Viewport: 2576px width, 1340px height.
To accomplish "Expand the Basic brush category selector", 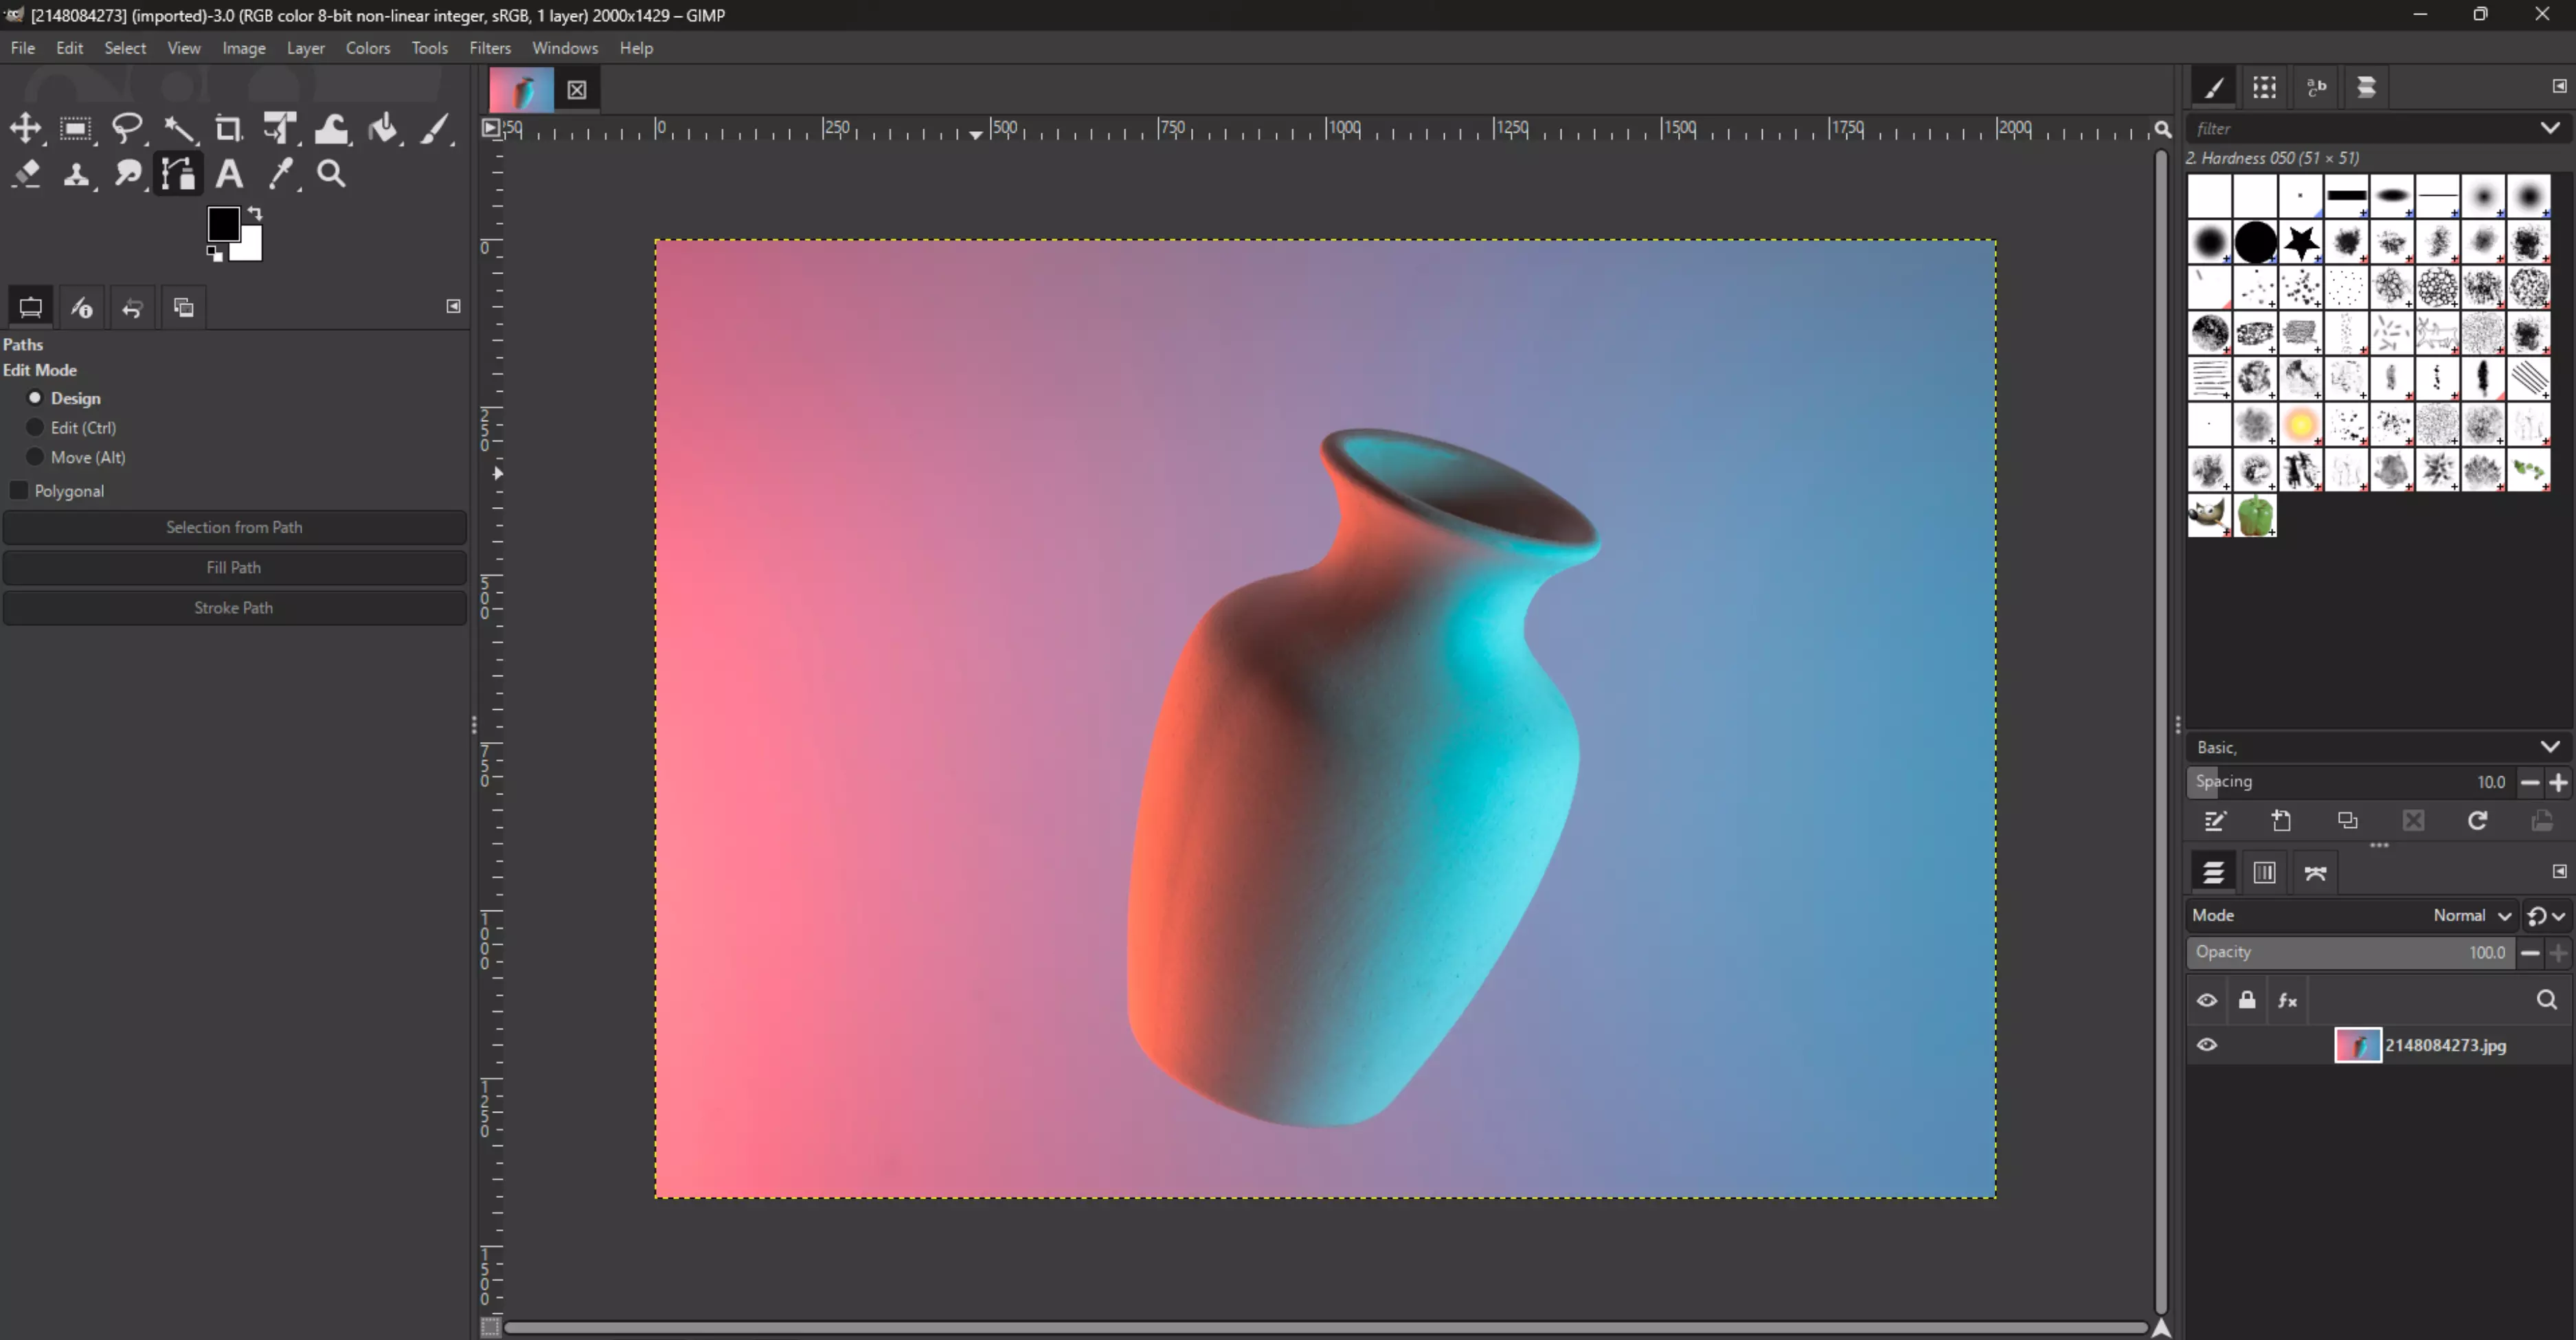I will click(2550, 747).
